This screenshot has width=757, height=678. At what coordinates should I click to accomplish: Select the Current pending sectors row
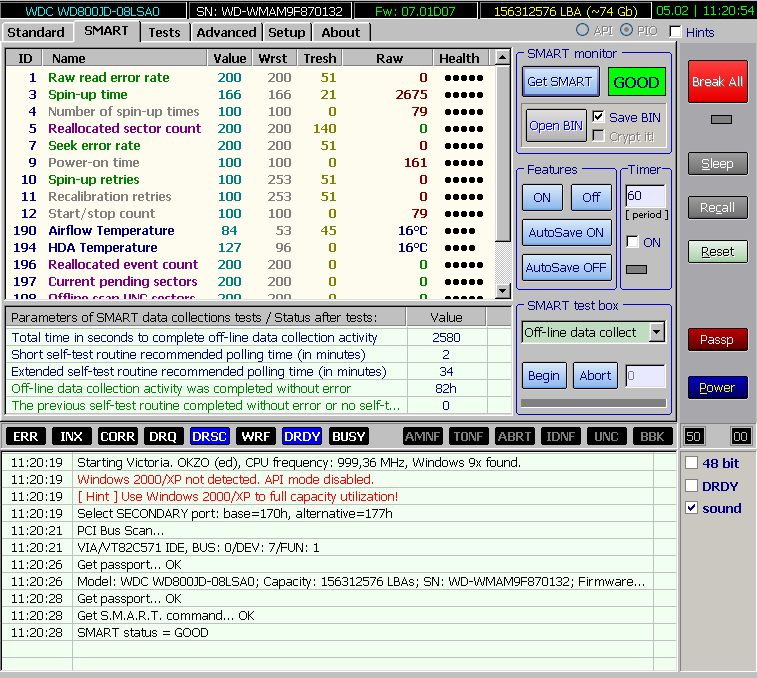click(x=251, y=282)
